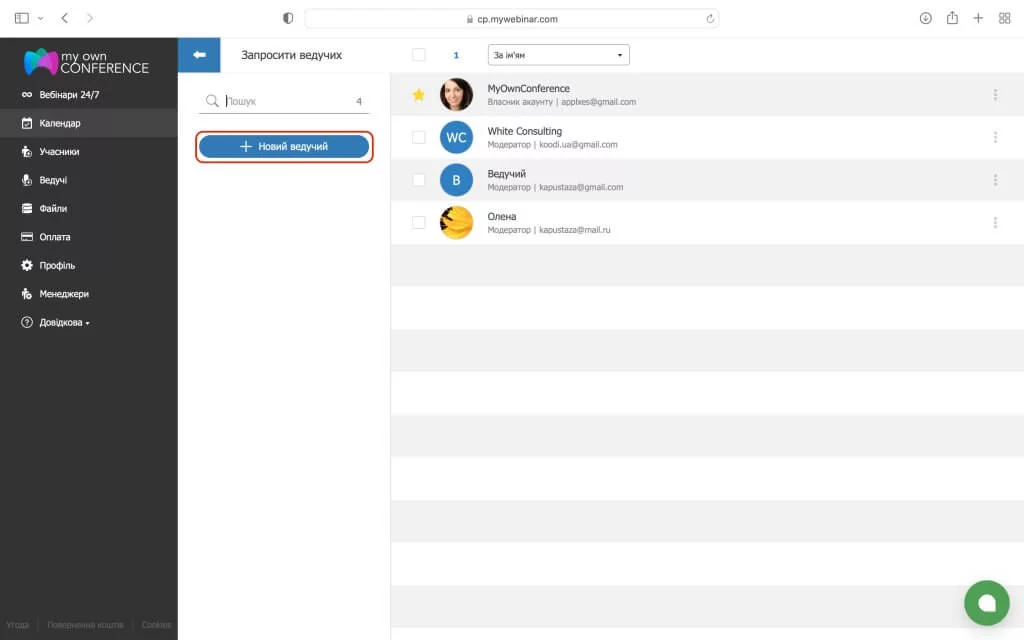Click the Safari share icon

[x=952, y=18]
